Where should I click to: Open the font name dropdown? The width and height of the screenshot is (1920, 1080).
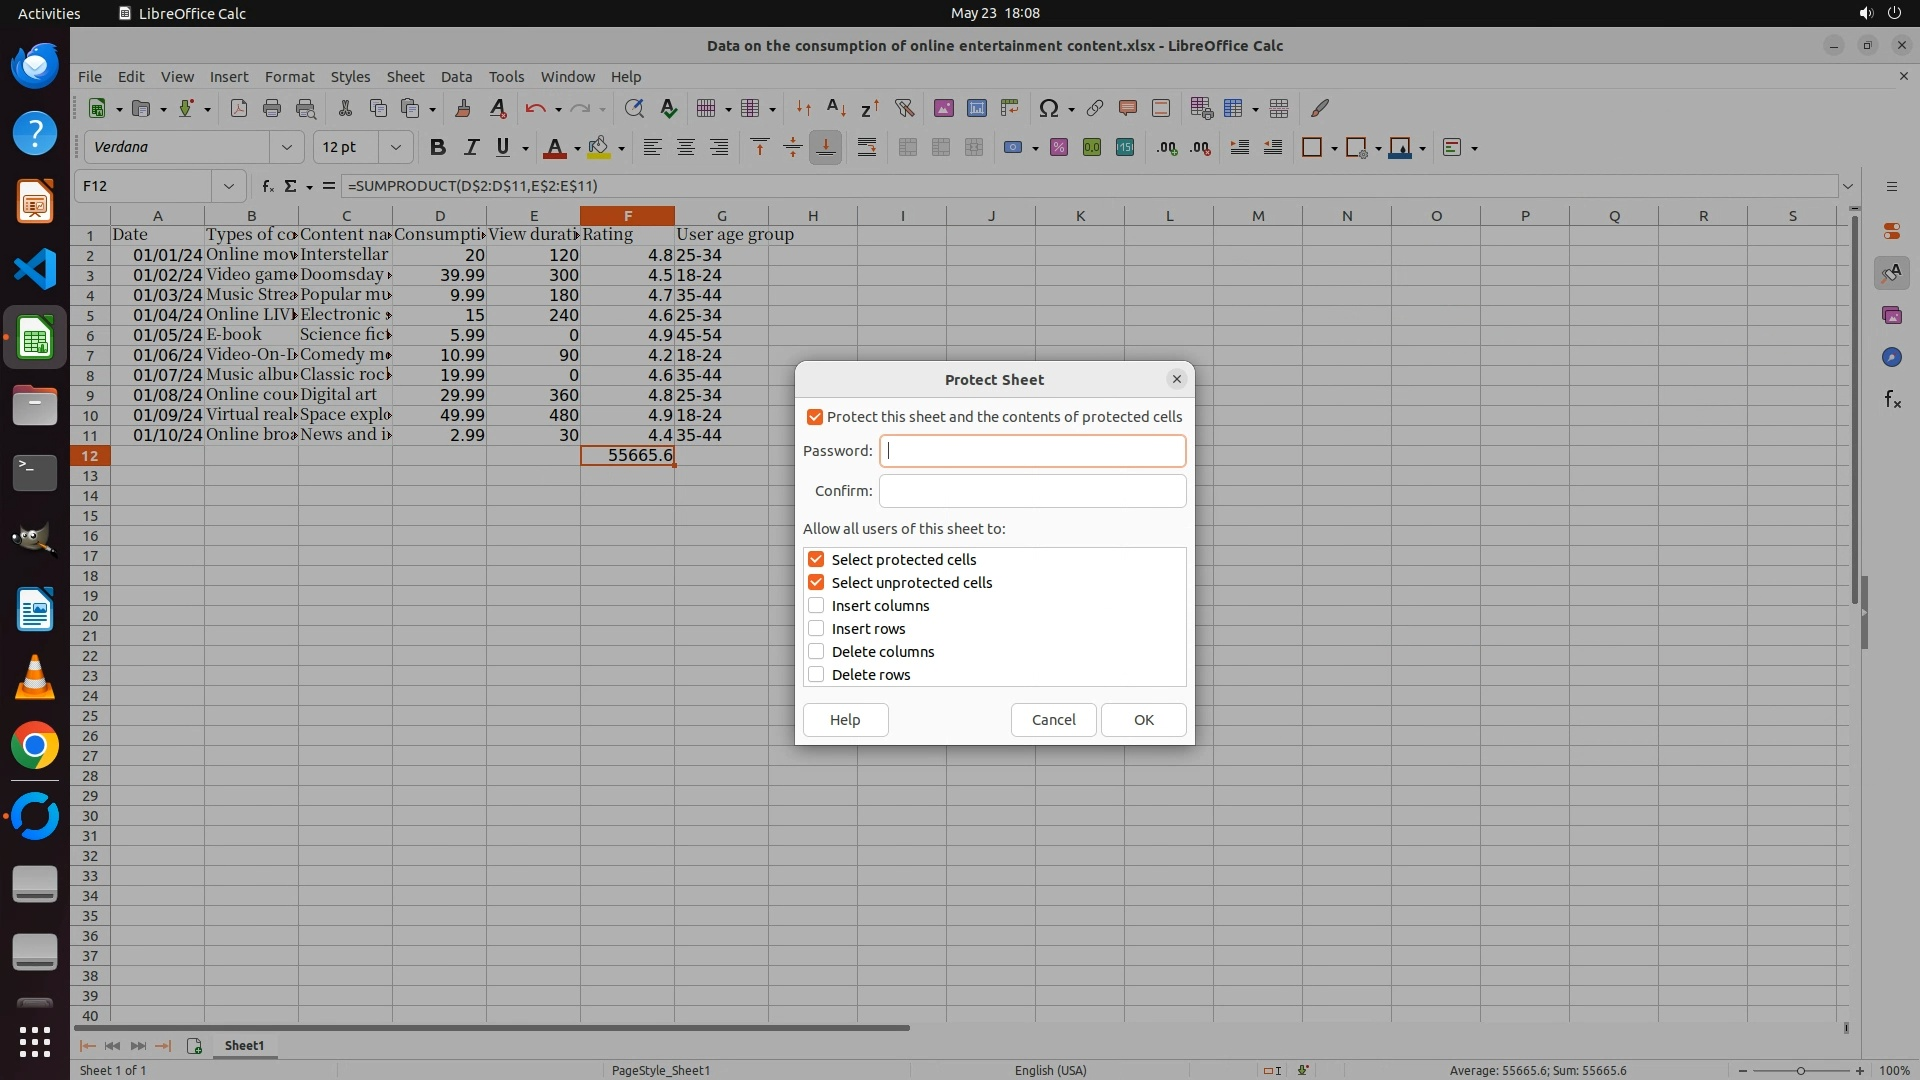coord(287,148)
